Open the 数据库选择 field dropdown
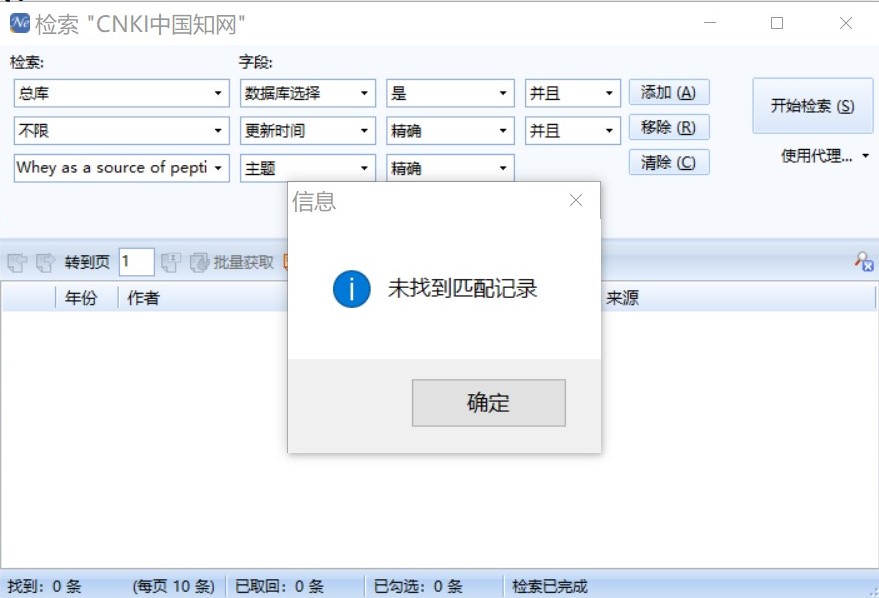 click(x=364, y=93)
